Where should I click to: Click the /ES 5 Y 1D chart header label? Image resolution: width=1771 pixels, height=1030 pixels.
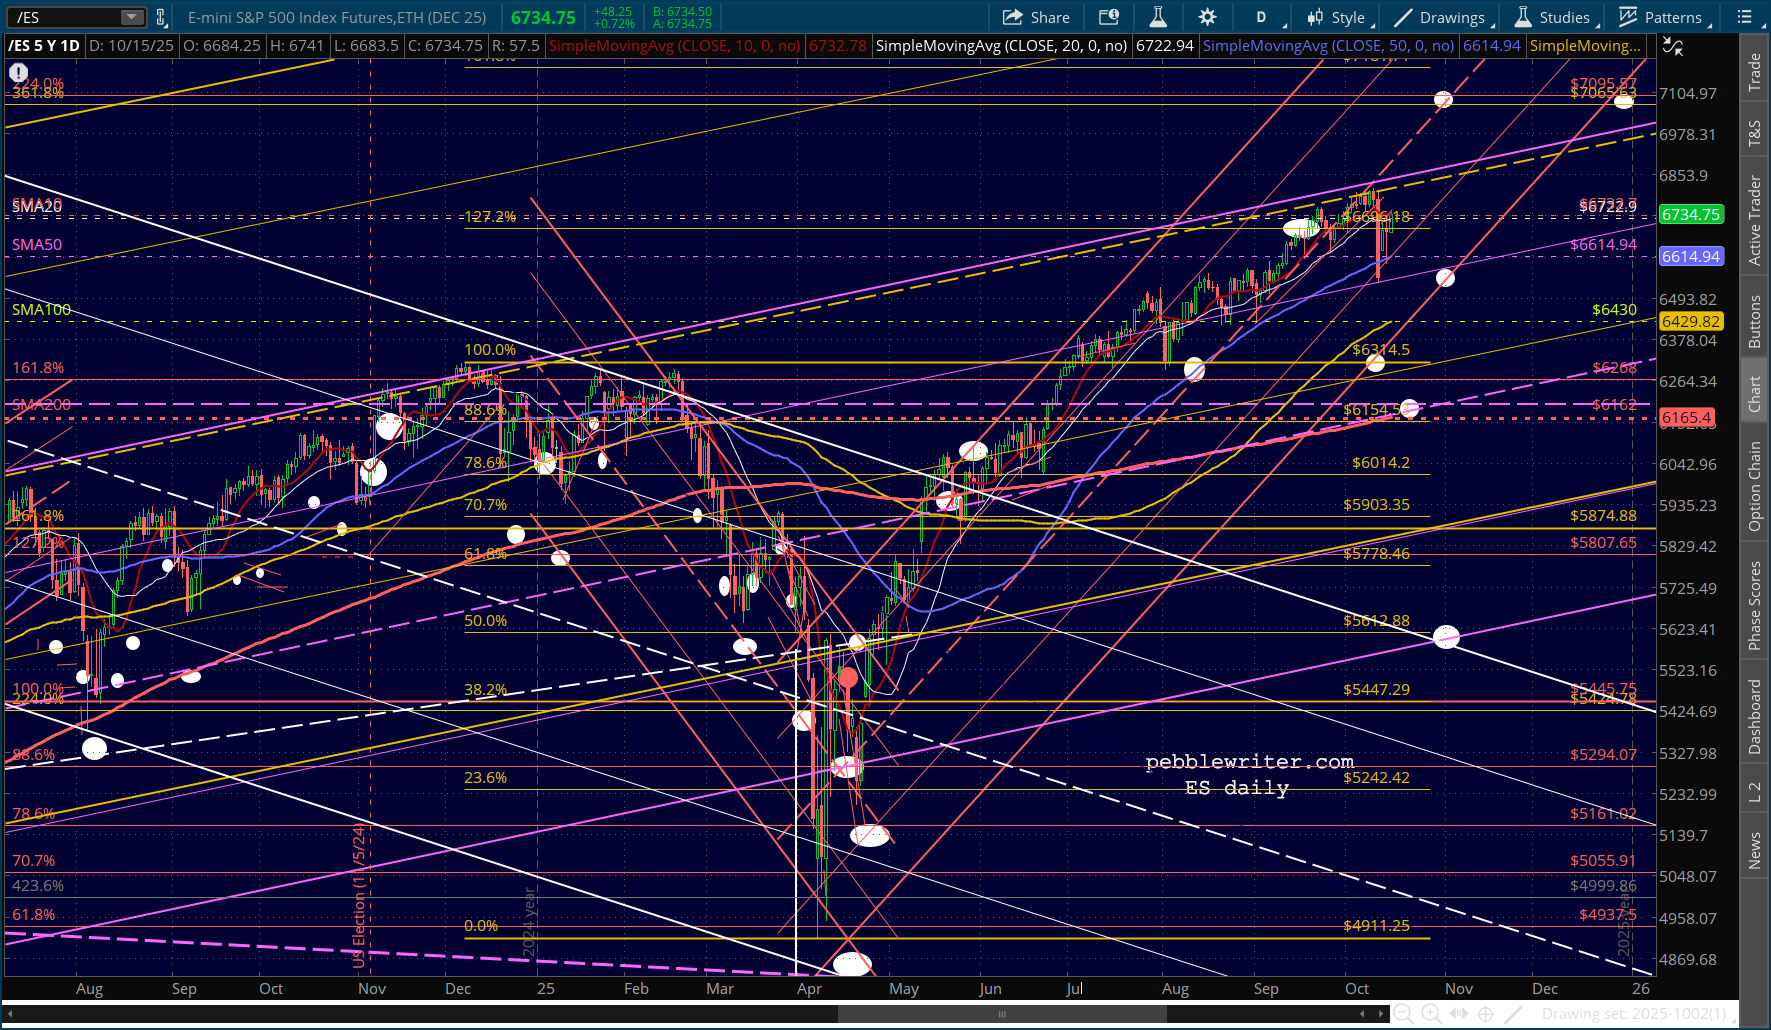[x=44, y=46]
